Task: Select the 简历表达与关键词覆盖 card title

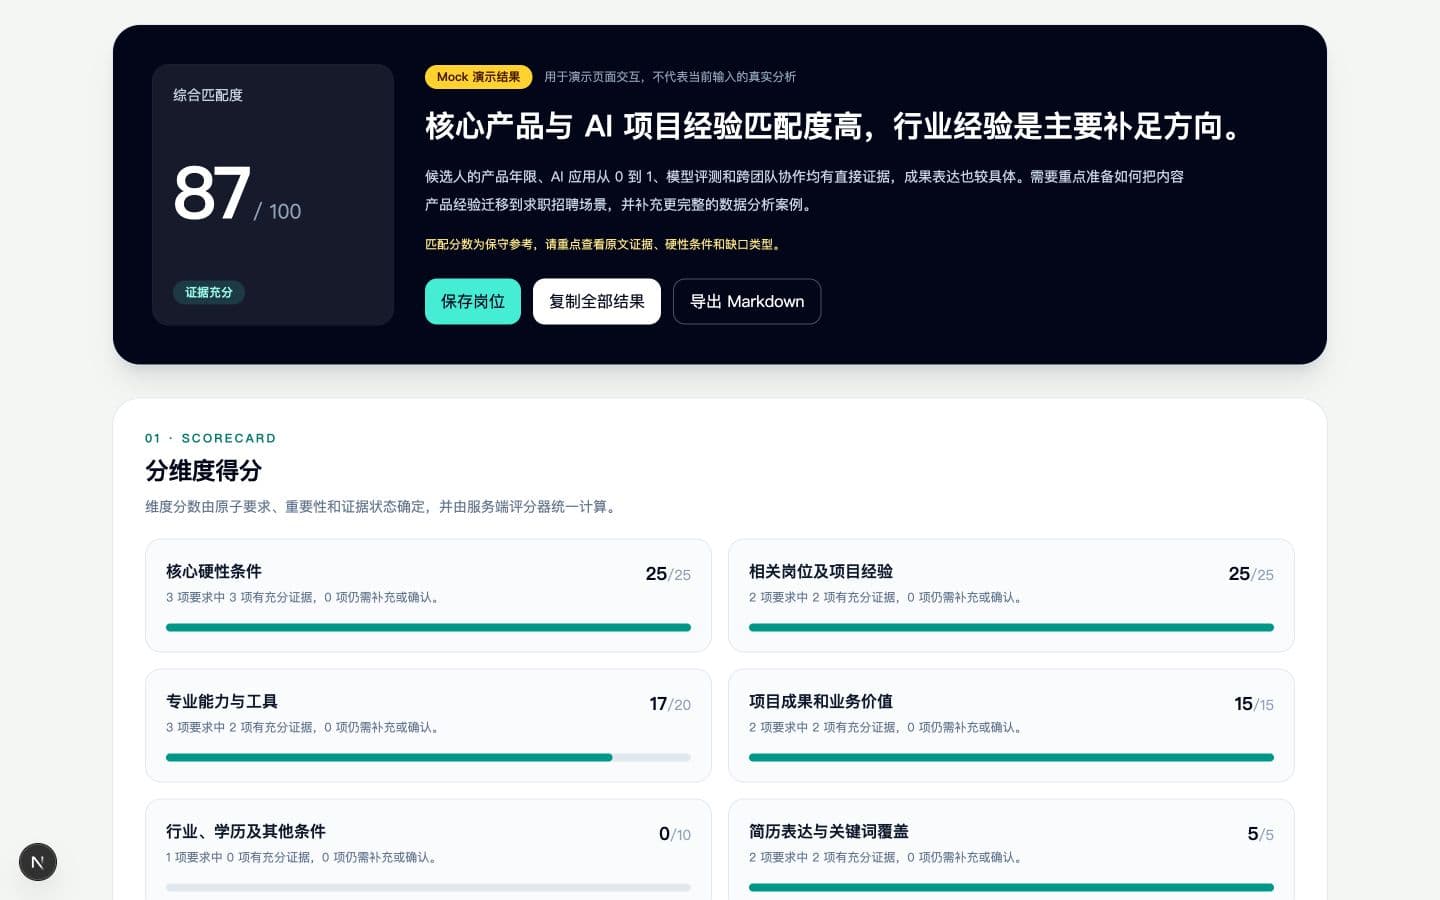Action: [829, 831]
